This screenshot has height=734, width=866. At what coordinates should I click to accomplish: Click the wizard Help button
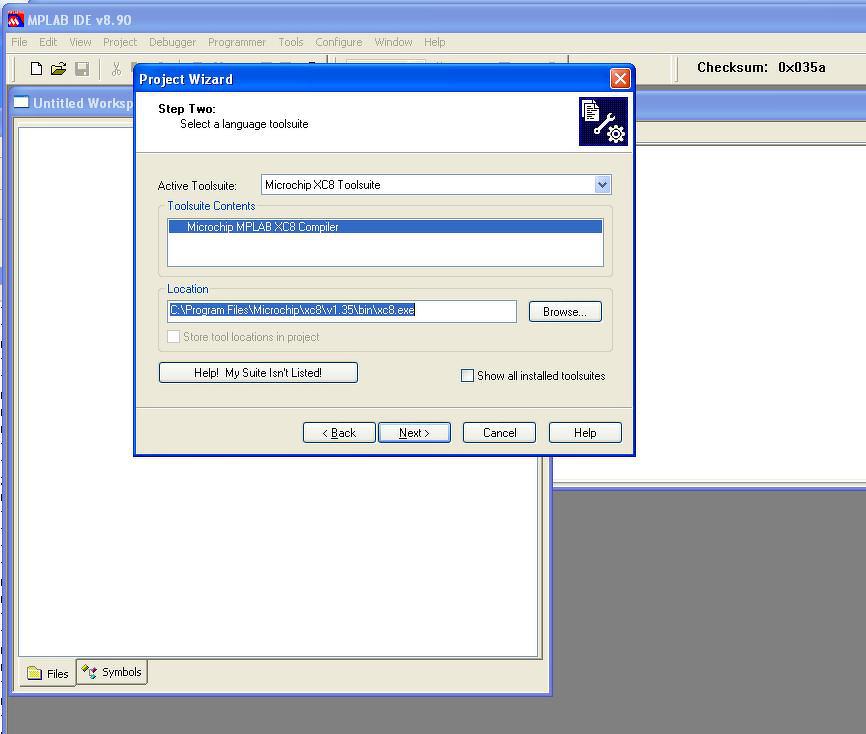[x=585, y=432]
